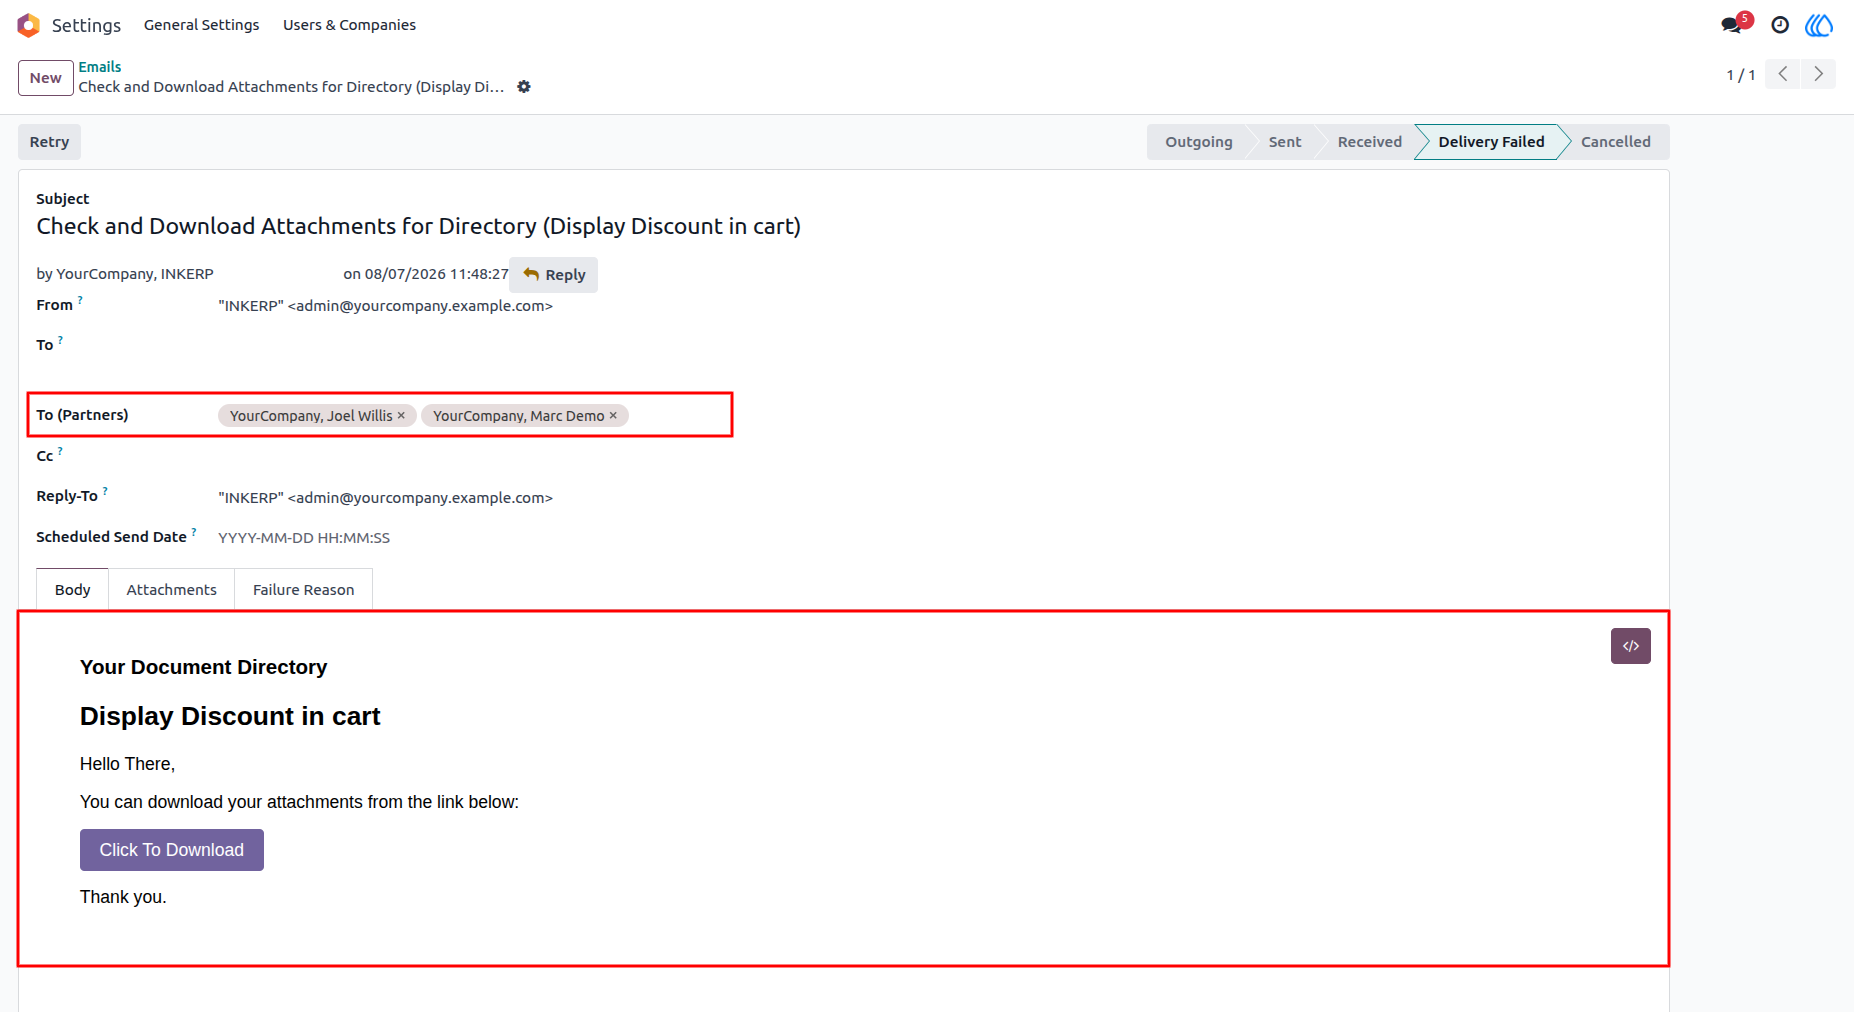Viewport: 1854px width, 1012px height.
Task: Open Users & Companies menu
Action: pyautogui.click(x=349, y=25)
